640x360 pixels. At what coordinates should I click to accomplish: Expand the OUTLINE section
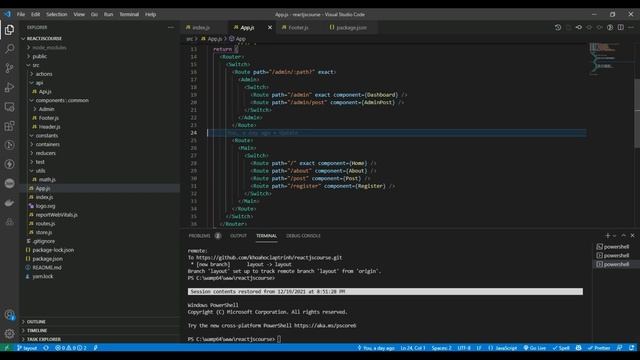[x=100, y=322]
